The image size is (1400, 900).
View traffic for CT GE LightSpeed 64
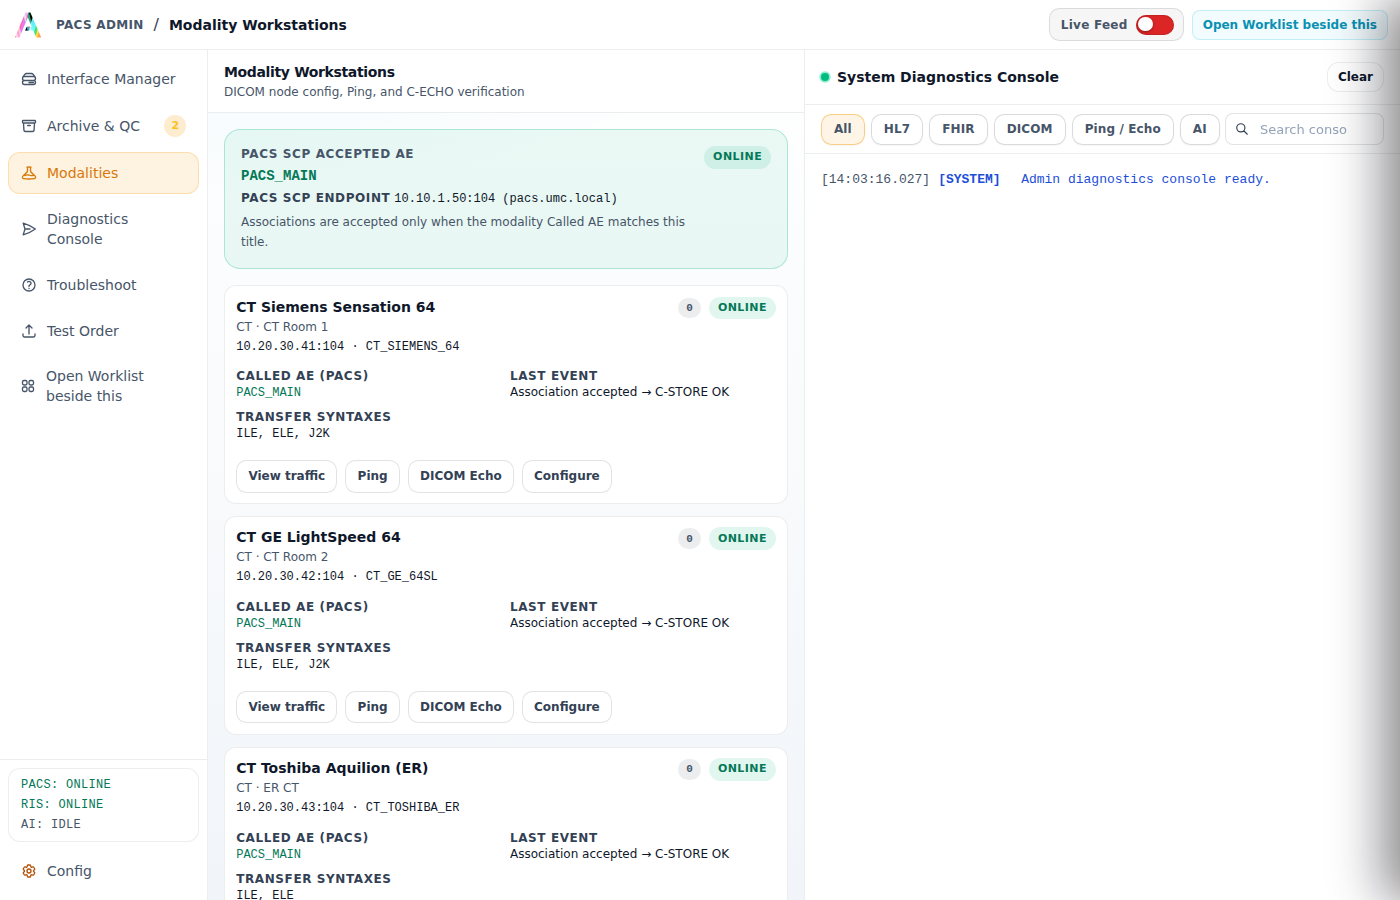pos(287,707)
